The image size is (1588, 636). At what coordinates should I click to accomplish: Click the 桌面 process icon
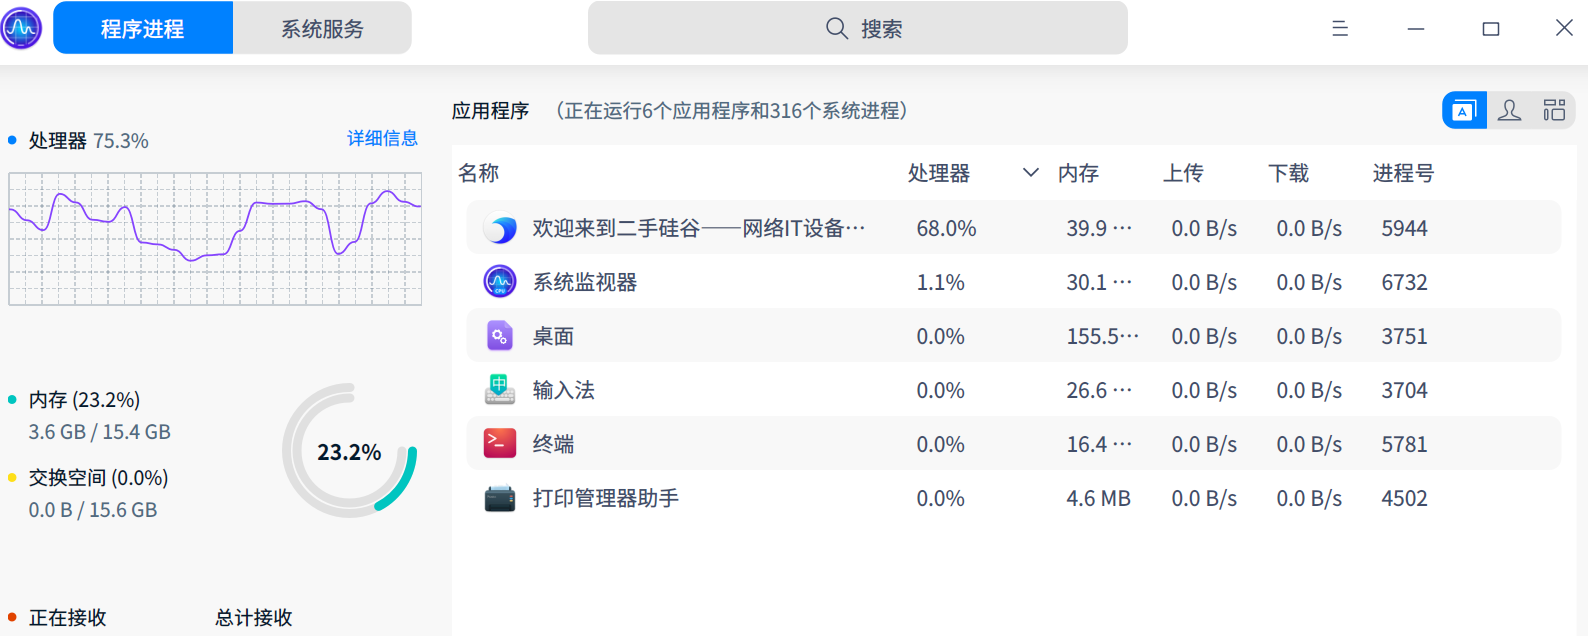(x=500, y=336)
